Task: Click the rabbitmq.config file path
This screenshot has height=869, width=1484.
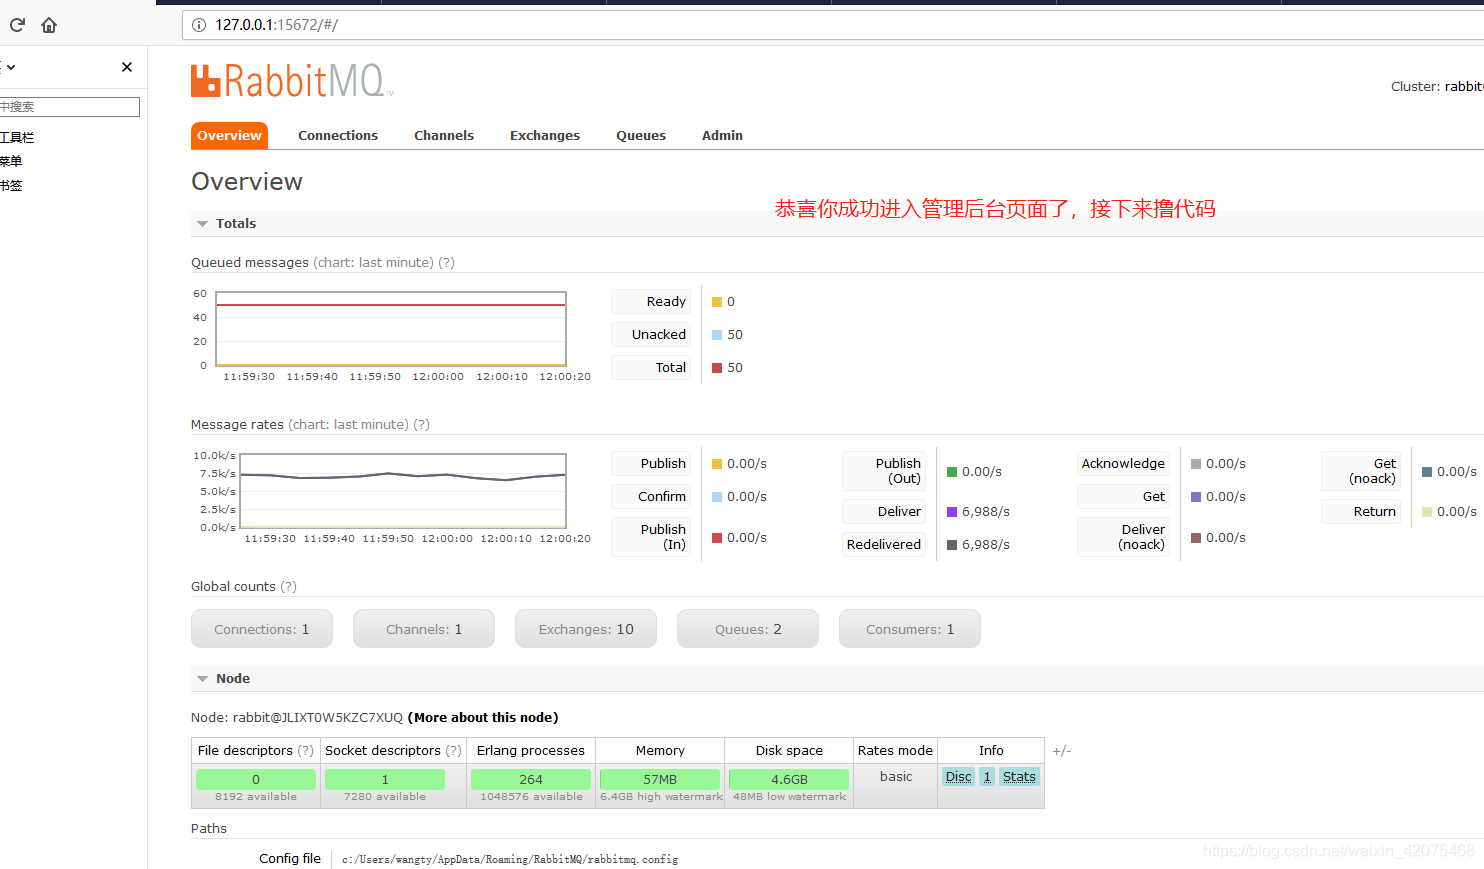Action: 510,860
